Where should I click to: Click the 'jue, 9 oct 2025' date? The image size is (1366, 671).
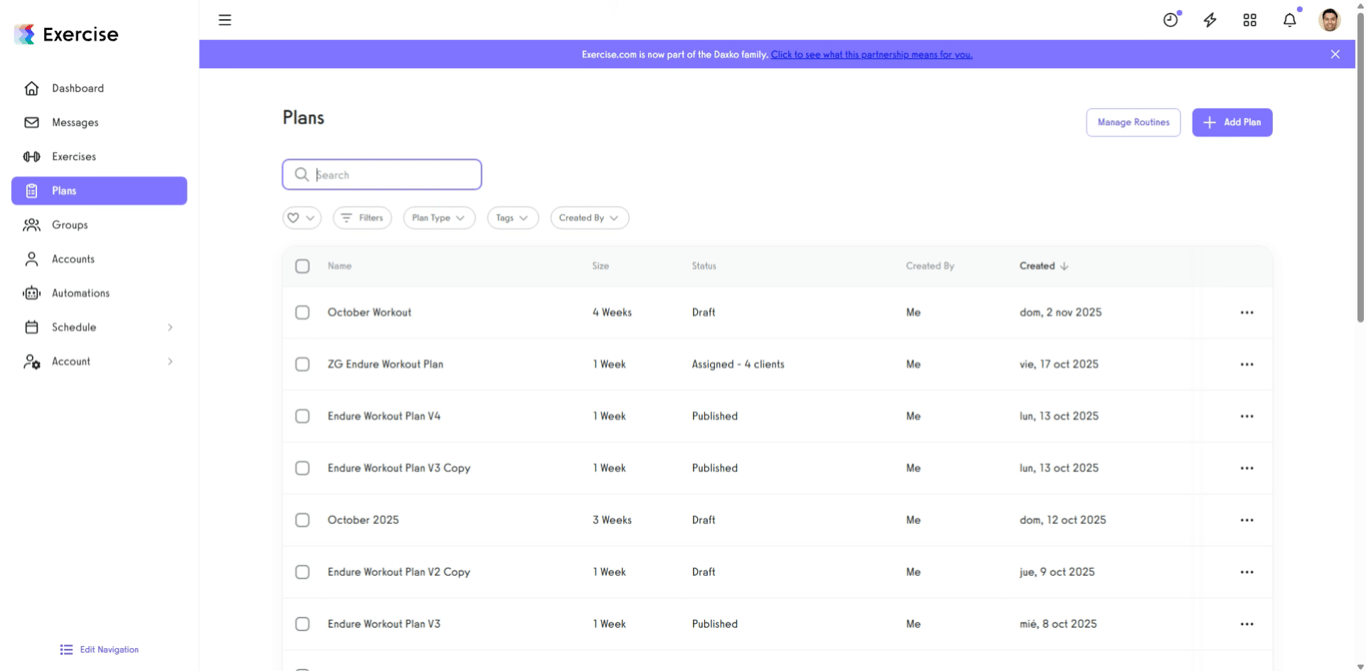point(1057,572)
